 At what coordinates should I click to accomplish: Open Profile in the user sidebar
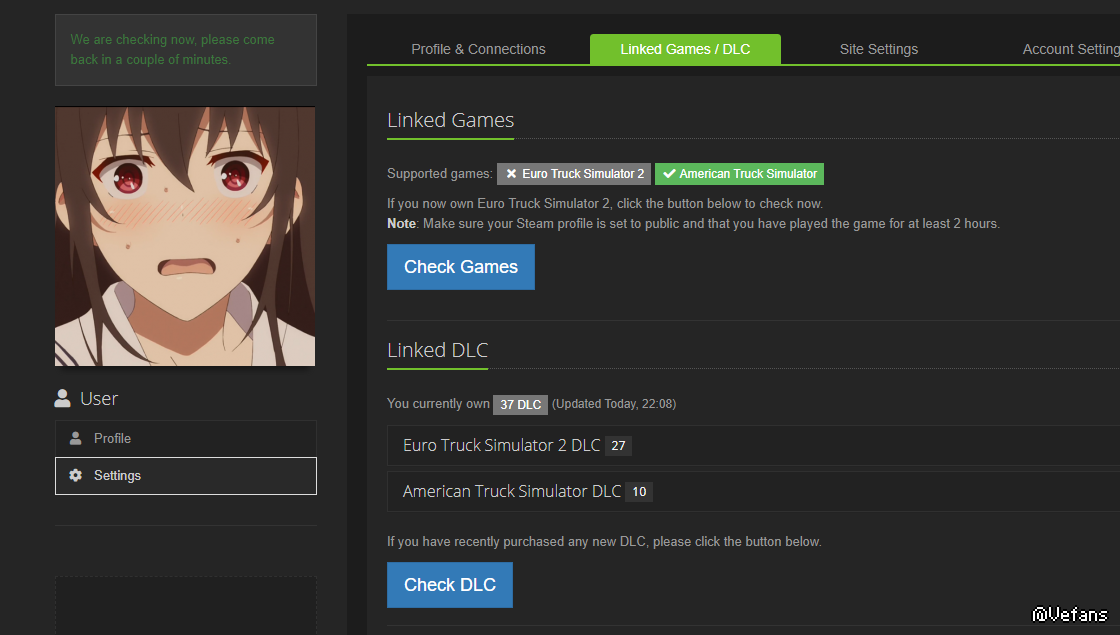tap(186, 439)
